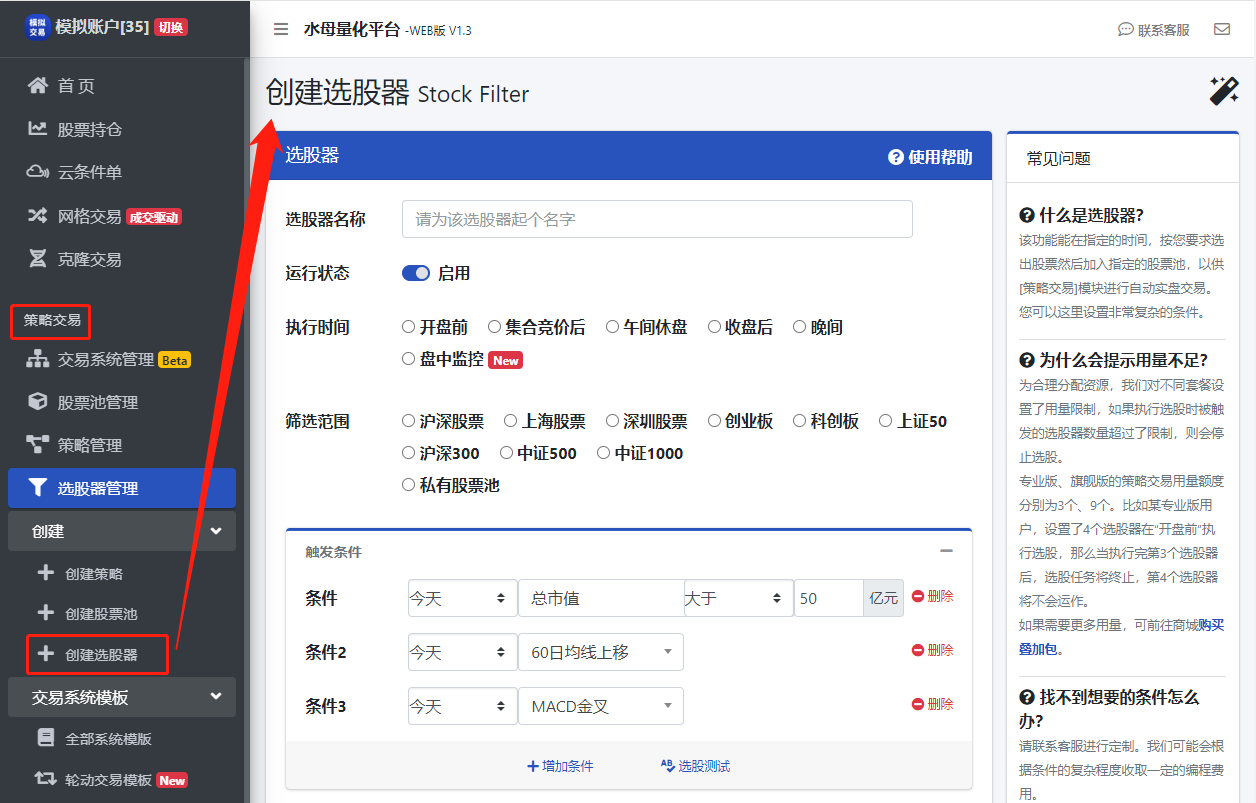Screen dimensions: 1256x803
Task: Choose 沪深300 as filter range
Action: click(x=408, y=453)
